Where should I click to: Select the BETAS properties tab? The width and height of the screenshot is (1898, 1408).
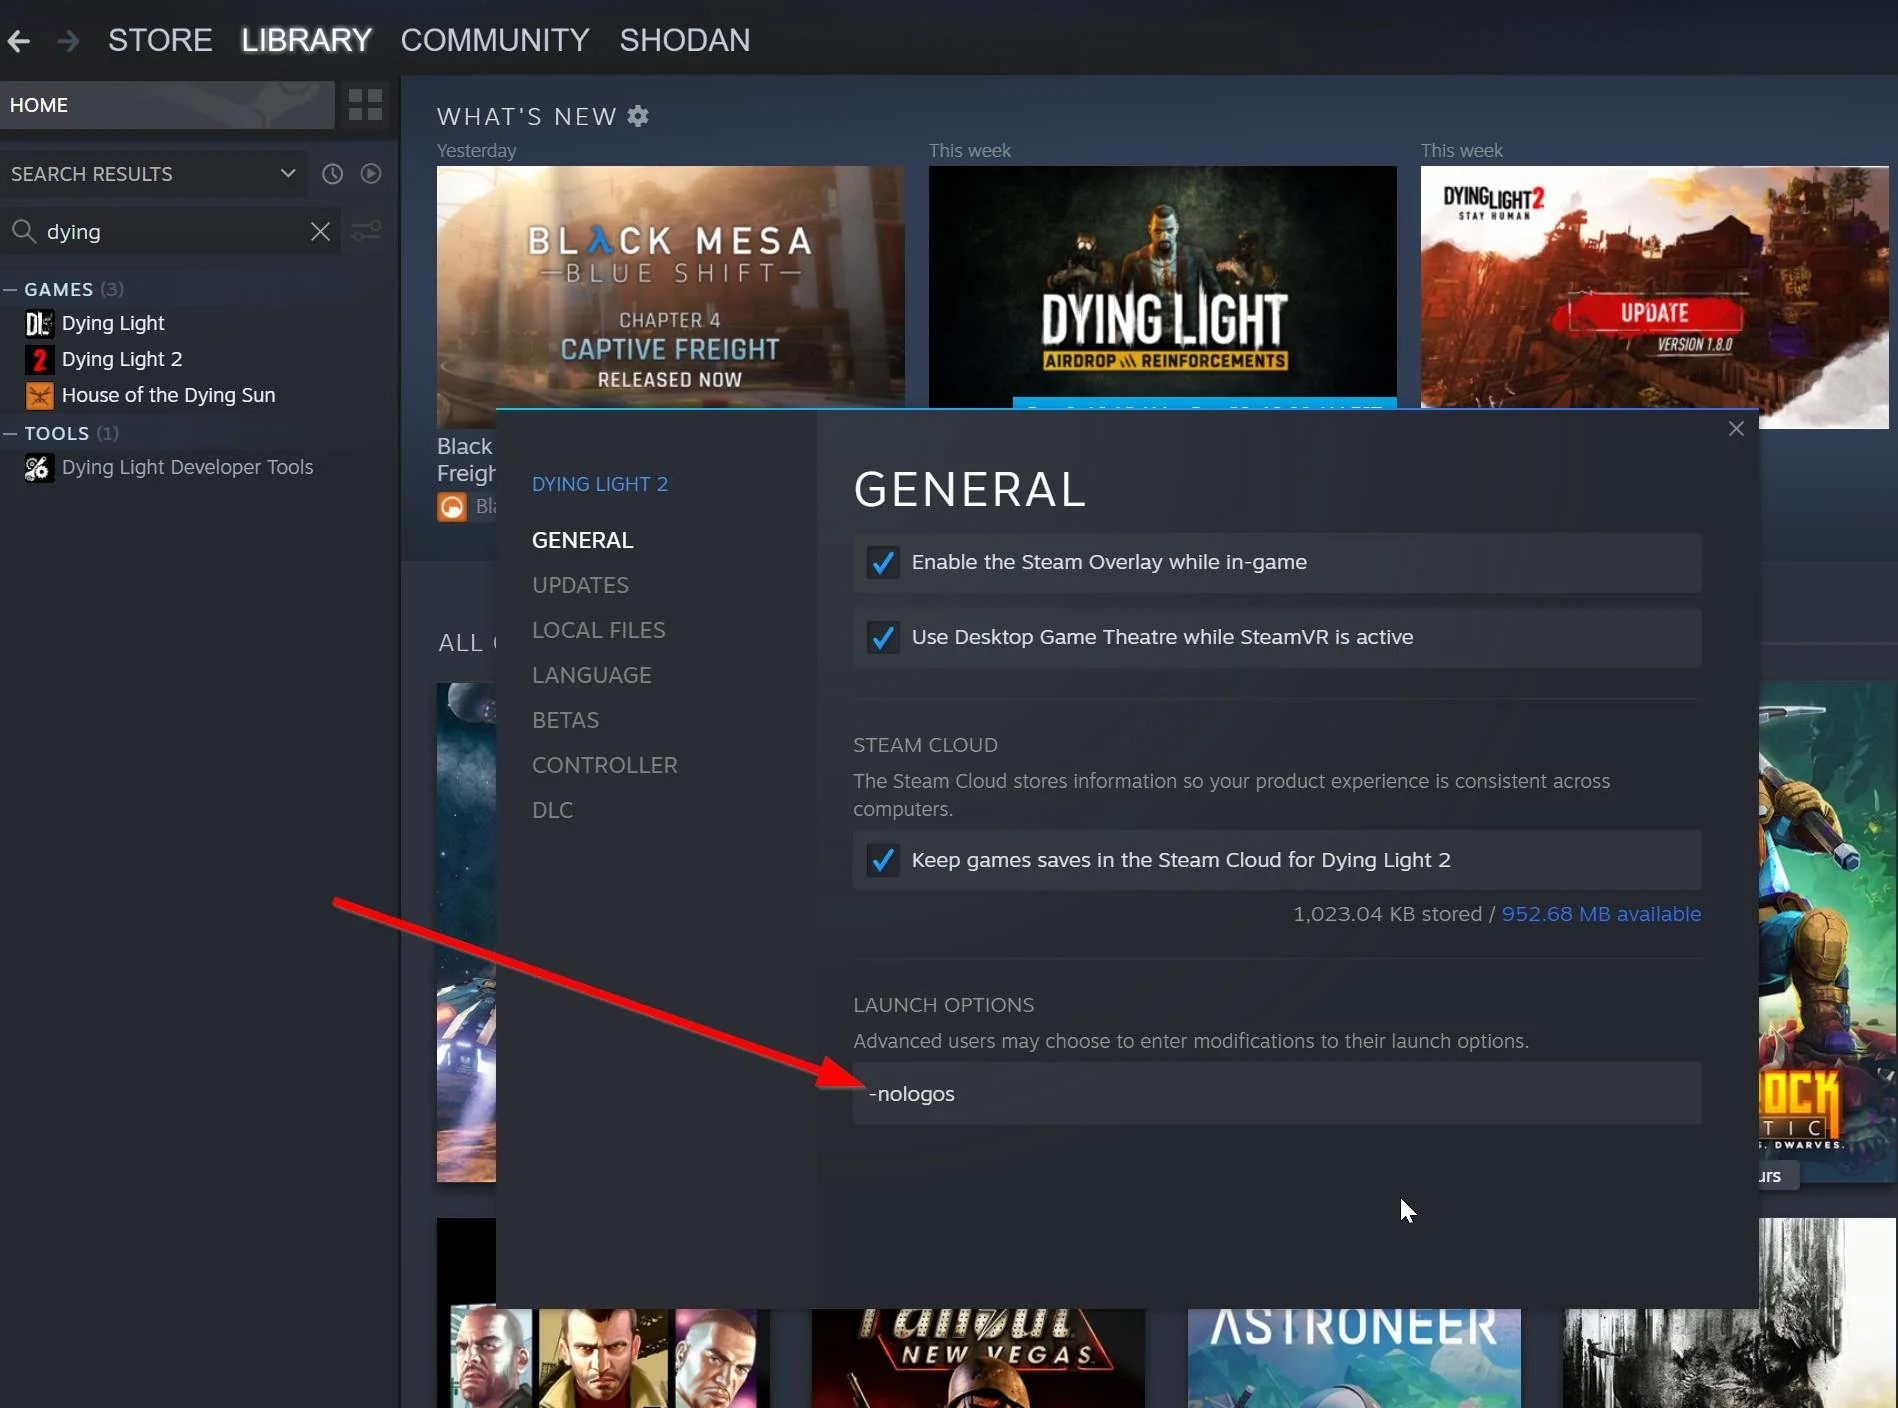click(566, 720)
